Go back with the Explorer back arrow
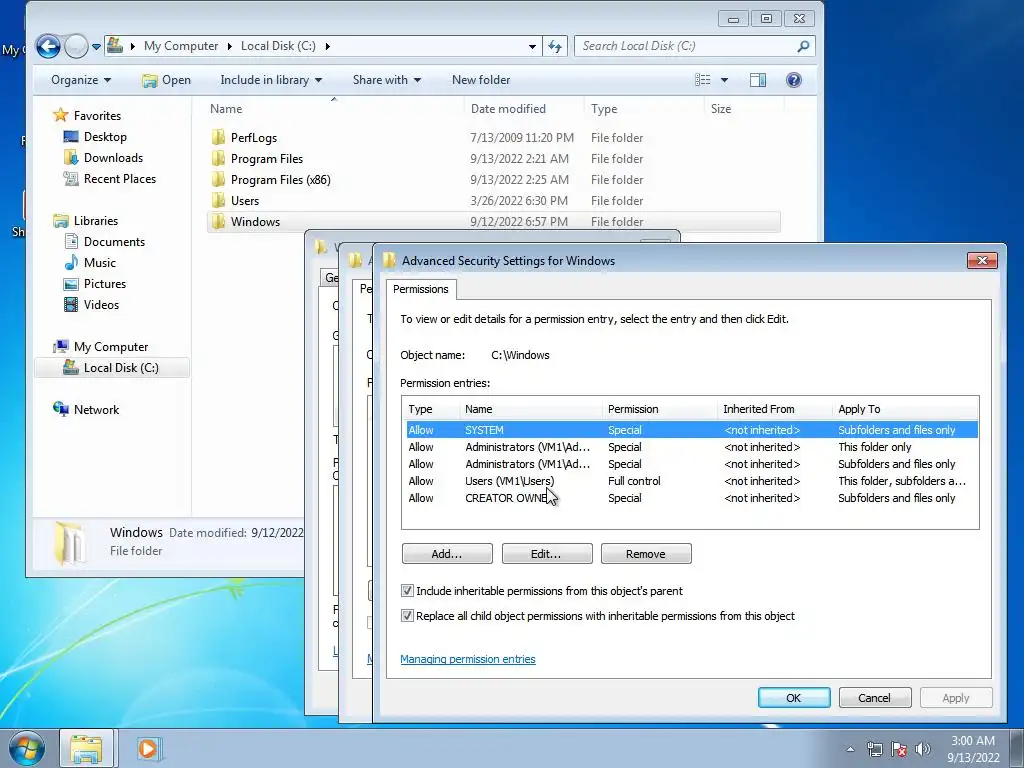Screen dimensions: 1024x768 48,46
